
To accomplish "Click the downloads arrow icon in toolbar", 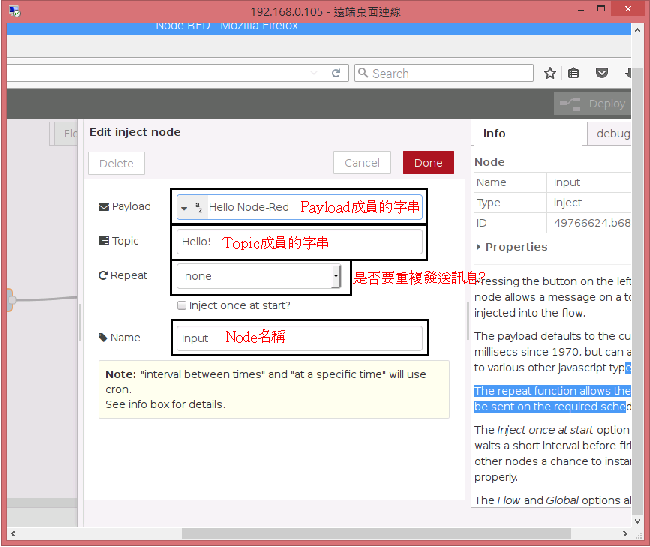I will (x=628, y=73).
